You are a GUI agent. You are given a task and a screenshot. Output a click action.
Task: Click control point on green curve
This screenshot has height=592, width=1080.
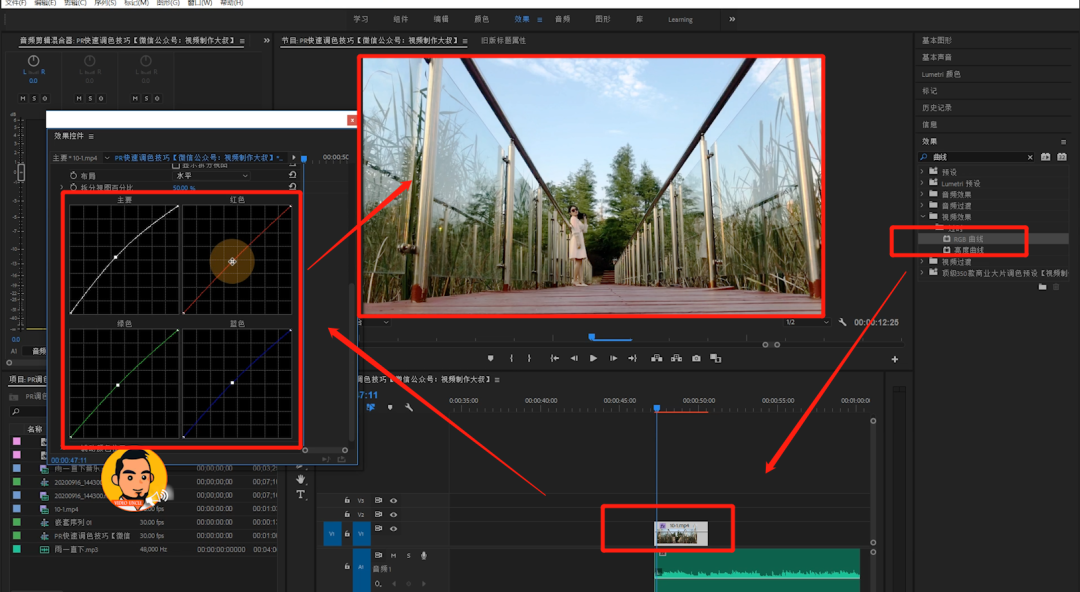click(x=118, y=385)
